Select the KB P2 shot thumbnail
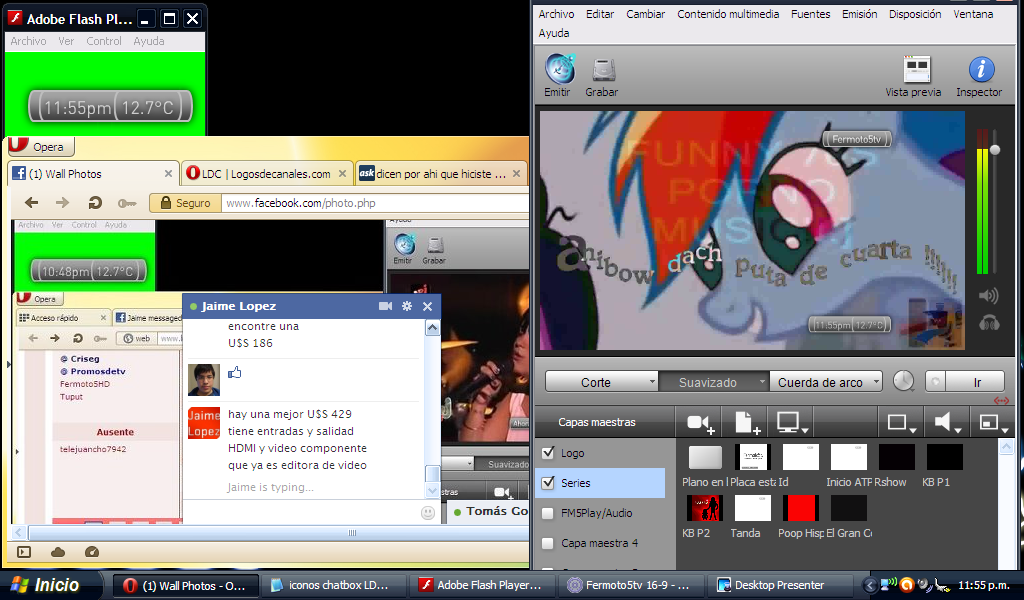Viewport: 1024px width, 600px height. (x=704, y=508)
